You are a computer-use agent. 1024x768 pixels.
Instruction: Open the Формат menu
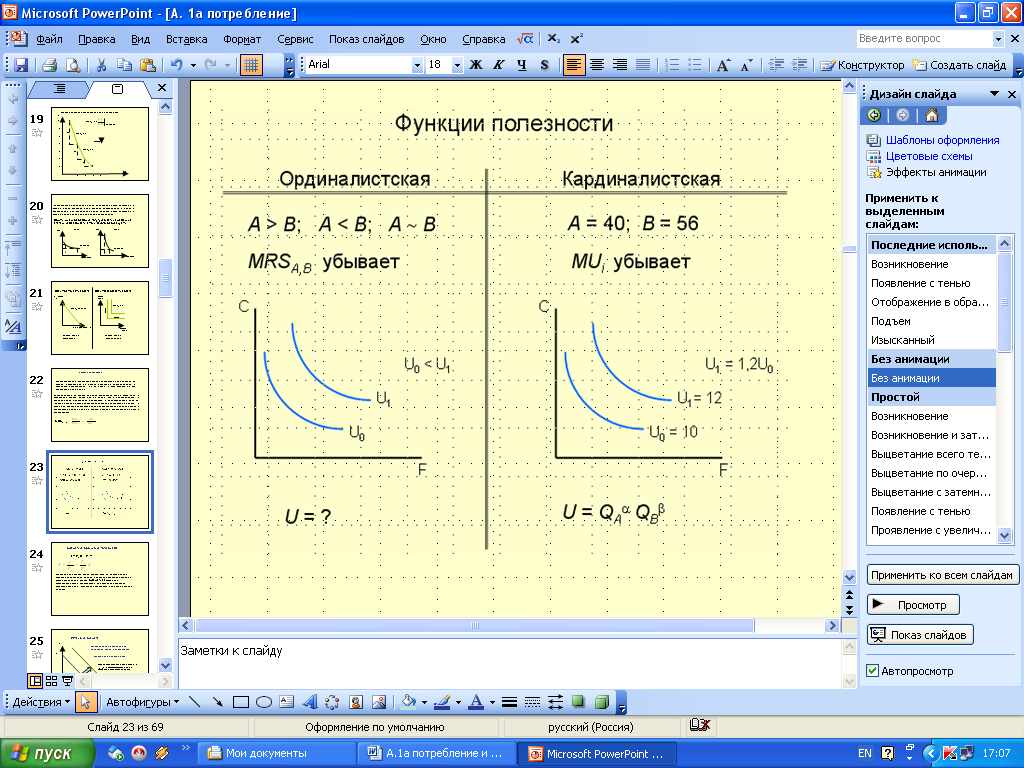(242, 39)
